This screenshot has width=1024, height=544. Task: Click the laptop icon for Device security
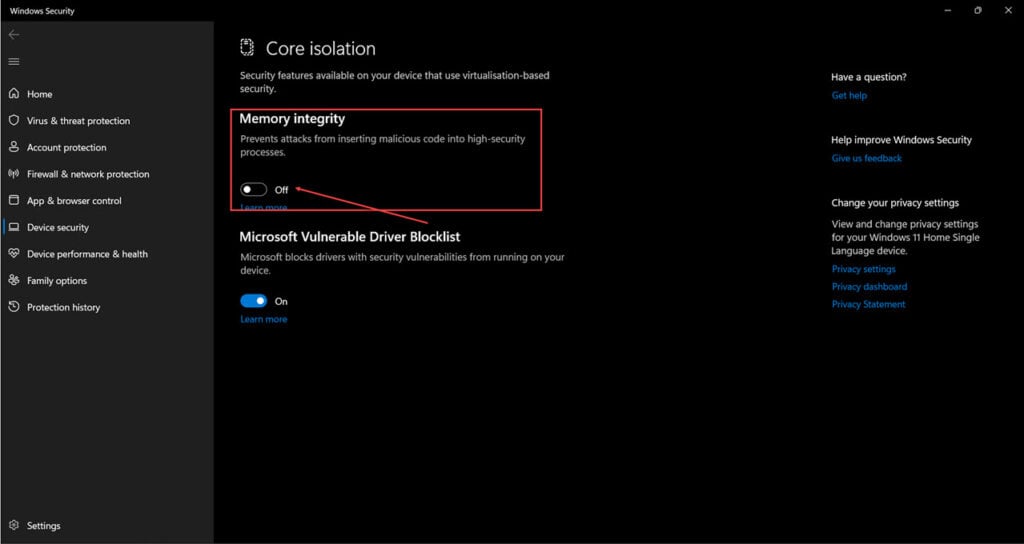click(x=14, y=227)
